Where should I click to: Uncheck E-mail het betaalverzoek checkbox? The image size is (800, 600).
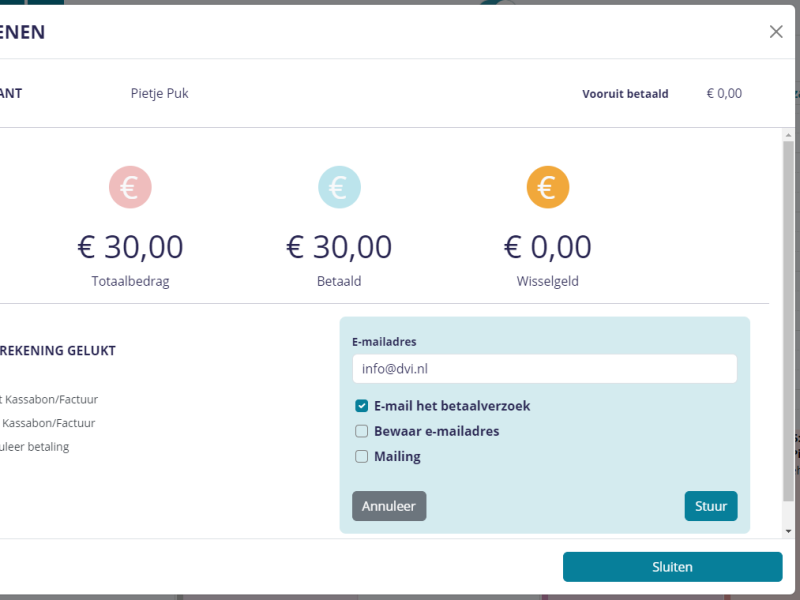tap(361, 406)
